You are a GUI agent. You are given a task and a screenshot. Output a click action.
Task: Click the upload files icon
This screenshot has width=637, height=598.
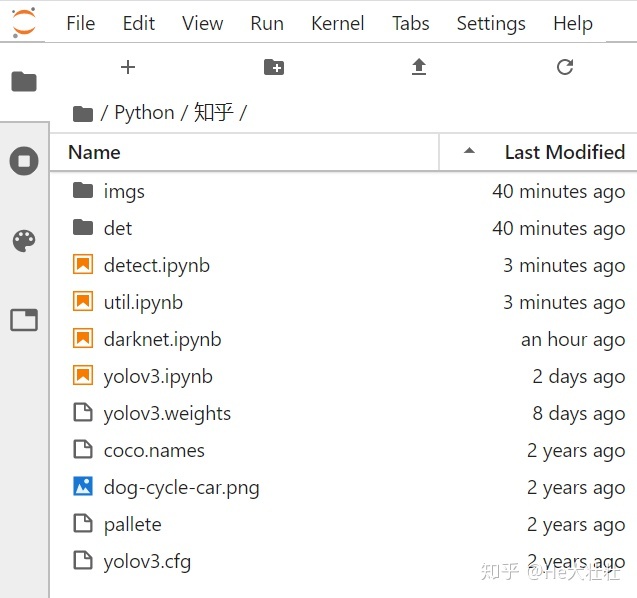click(419, 67)
